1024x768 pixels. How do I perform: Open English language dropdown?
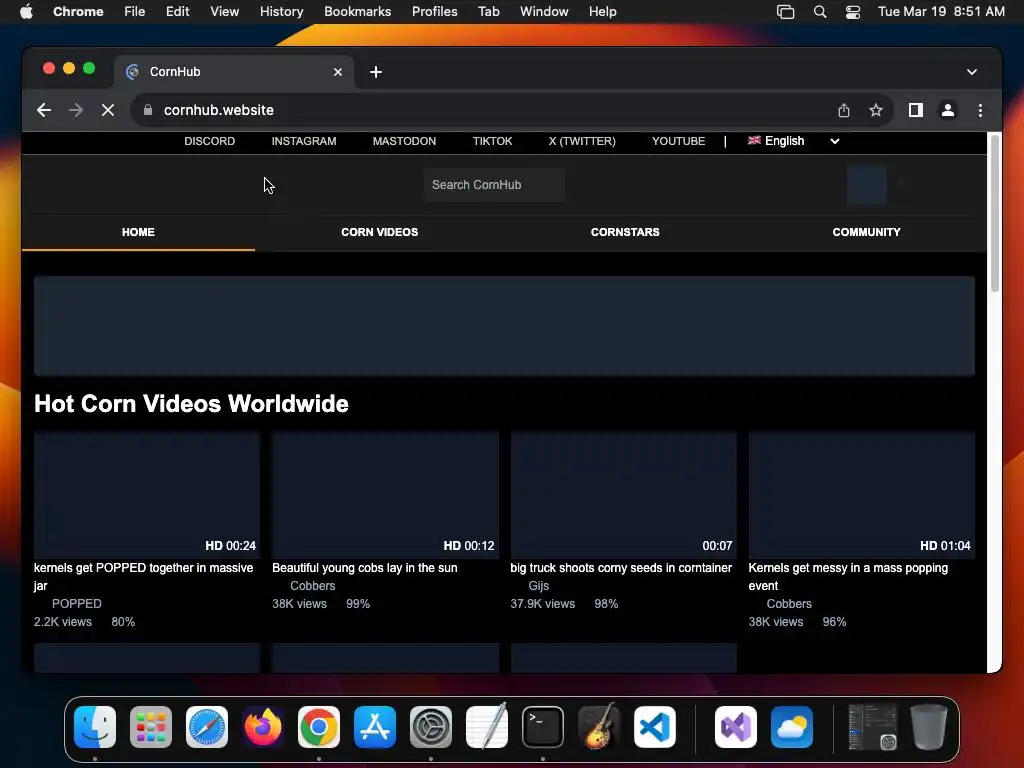pos(793,141)
